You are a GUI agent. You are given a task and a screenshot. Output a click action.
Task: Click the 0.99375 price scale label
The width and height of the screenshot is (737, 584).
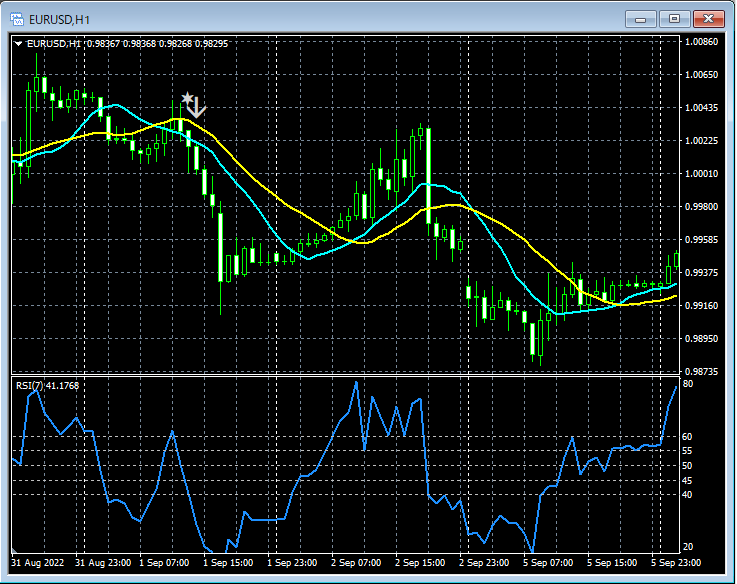pyautogui.click(x=701, y=273)
